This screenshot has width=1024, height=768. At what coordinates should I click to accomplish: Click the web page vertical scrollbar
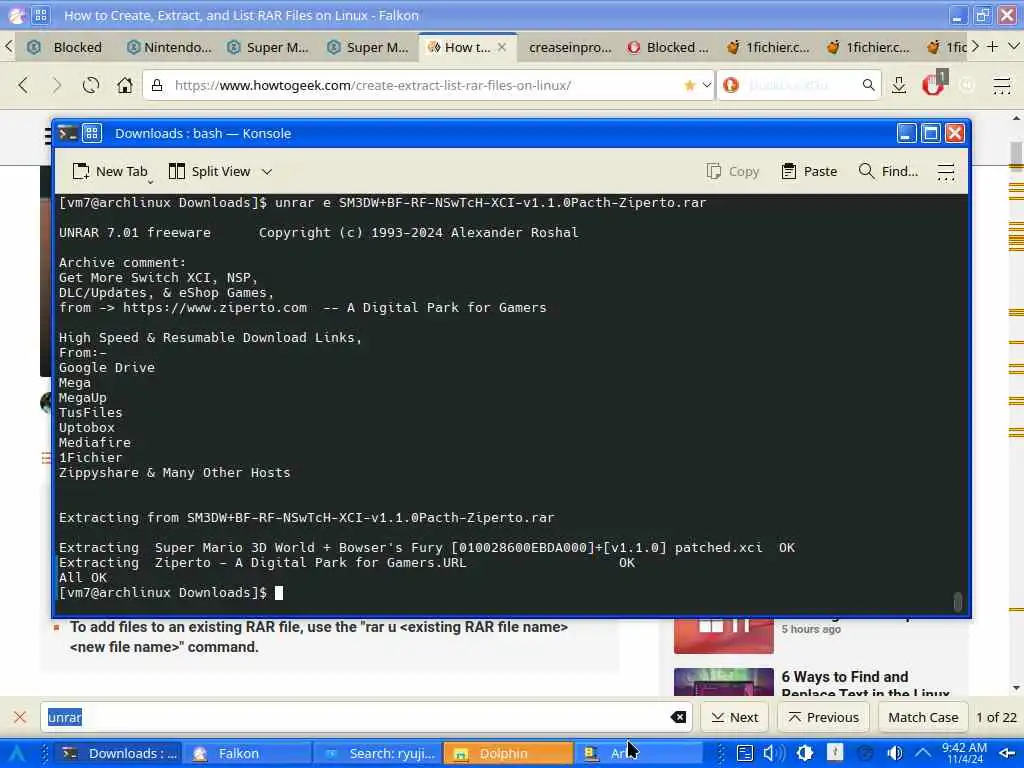(x=1016, y=156)
